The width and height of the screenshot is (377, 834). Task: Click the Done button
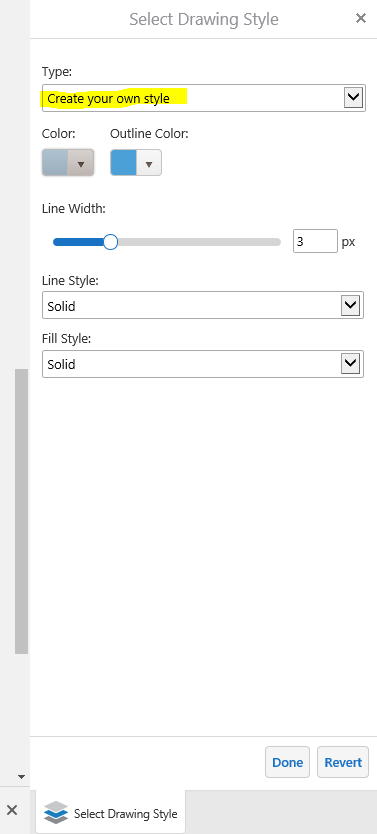287,762
